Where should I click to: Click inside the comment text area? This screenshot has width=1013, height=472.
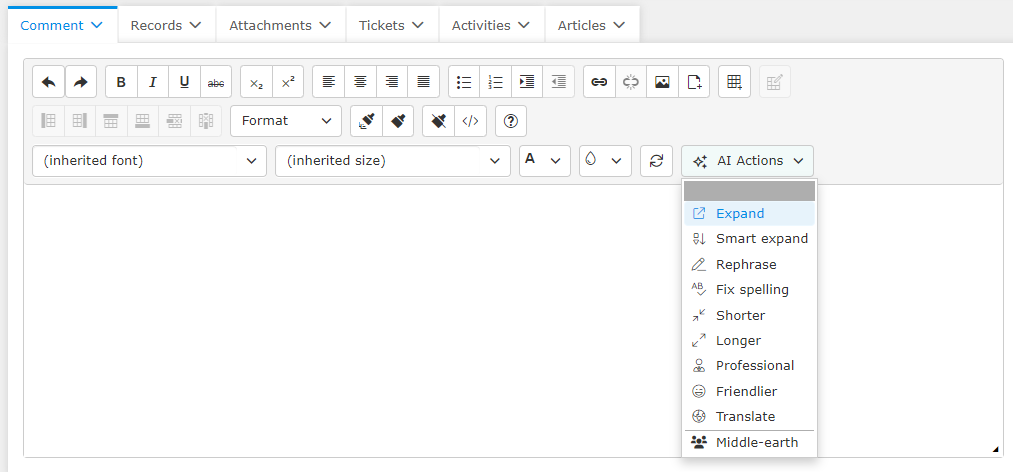click(x=350, y=320)
